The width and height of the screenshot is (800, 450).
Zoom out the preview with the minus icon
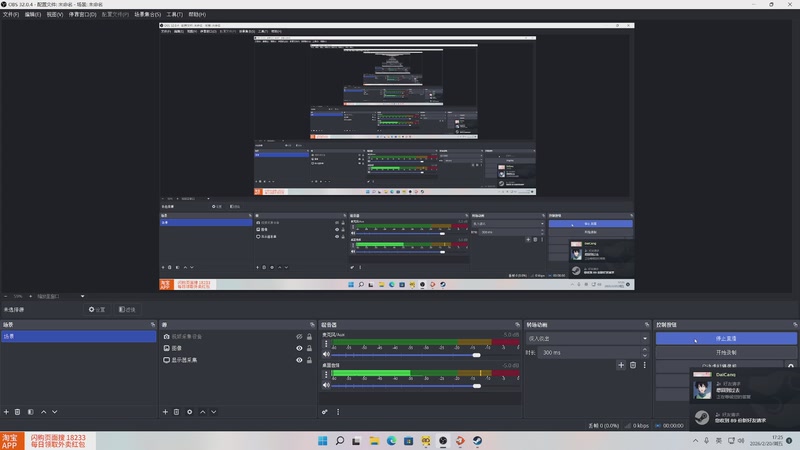(x=6, y=296)
